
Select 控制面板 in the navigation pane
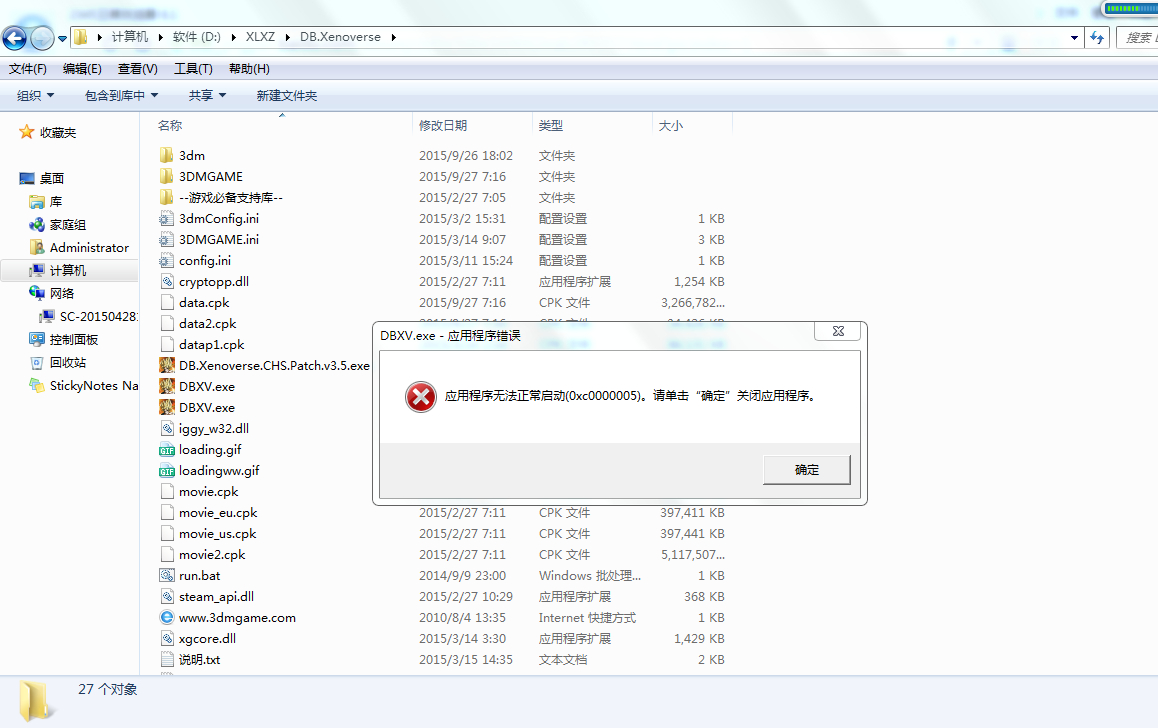(74, 339)
